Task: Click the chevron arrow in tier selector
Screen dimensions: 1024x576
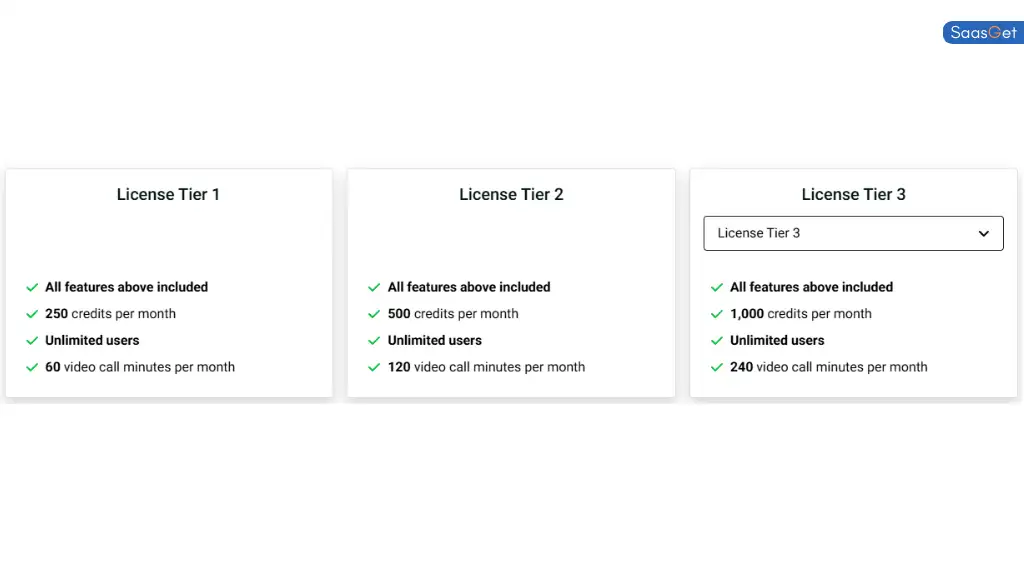Action: [x=984, y=234]
